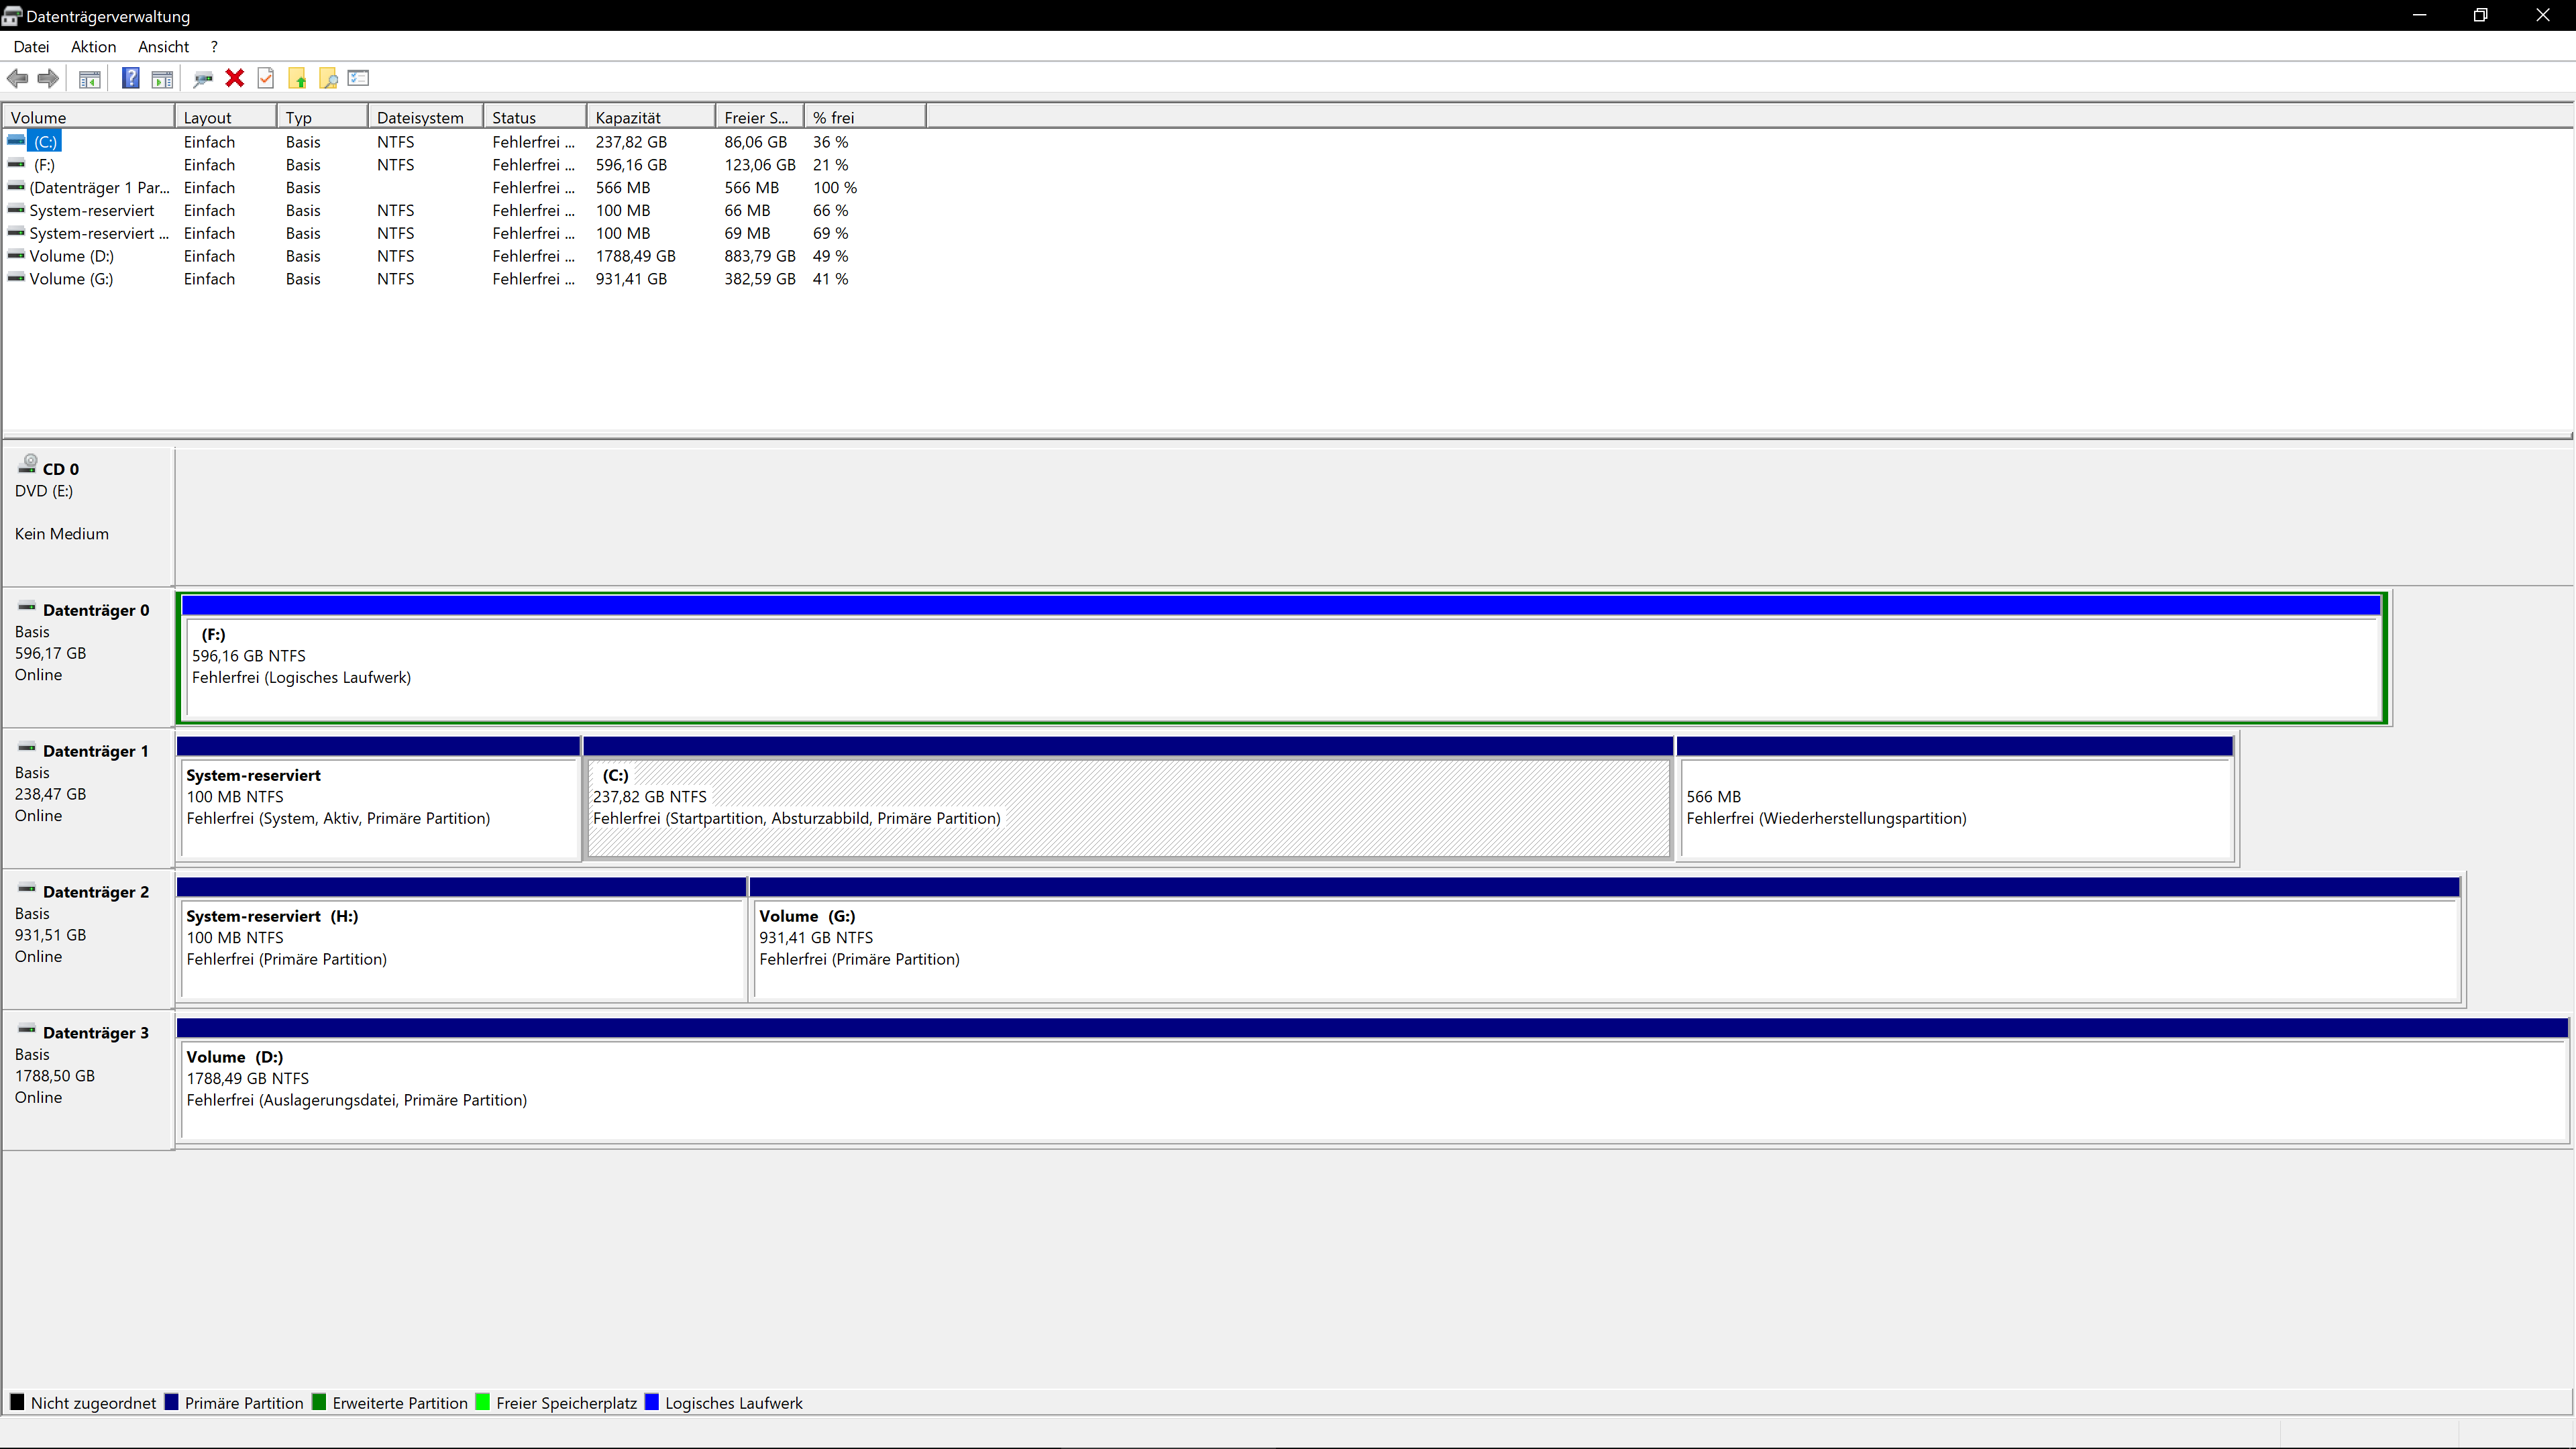Image resolution: width=2576 pixels, height=1449 pixels.
Task: Click the blue question mark Help icon
Action: [x=130, y=78]
